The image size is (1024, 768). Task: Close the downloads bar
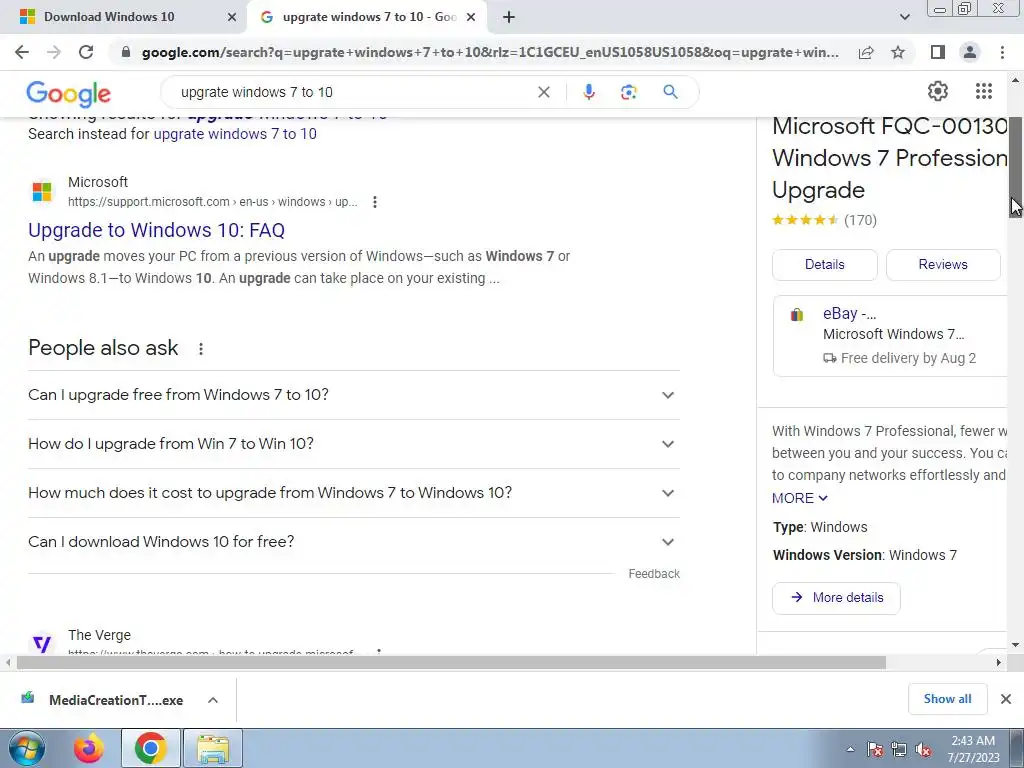pos(1006,699)
